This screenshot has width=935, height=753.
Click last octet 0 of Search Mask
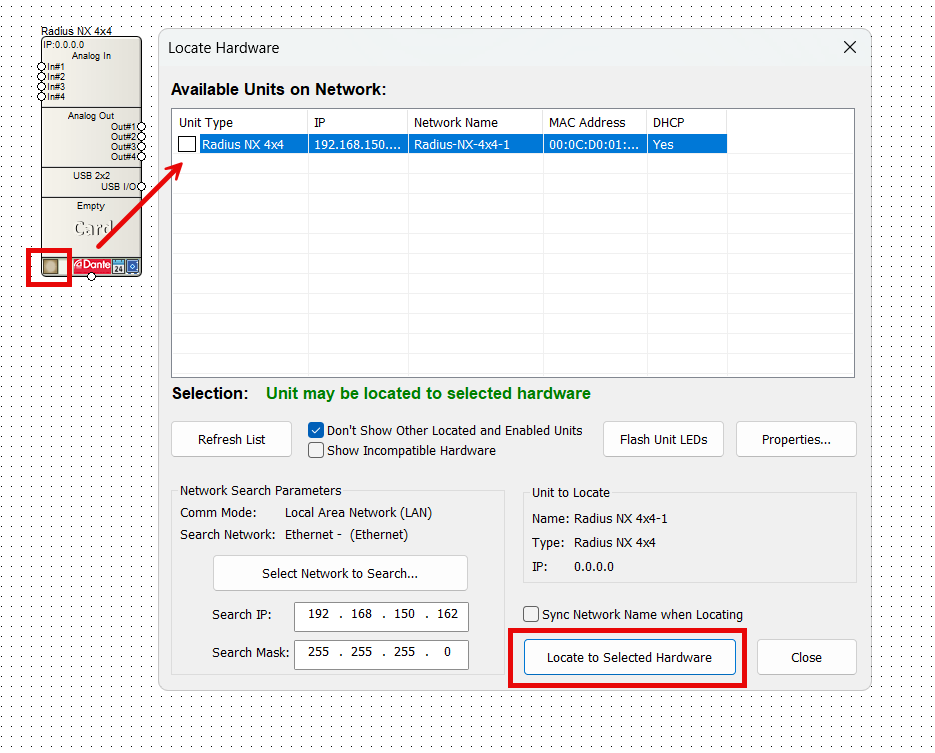coord(447,652)
